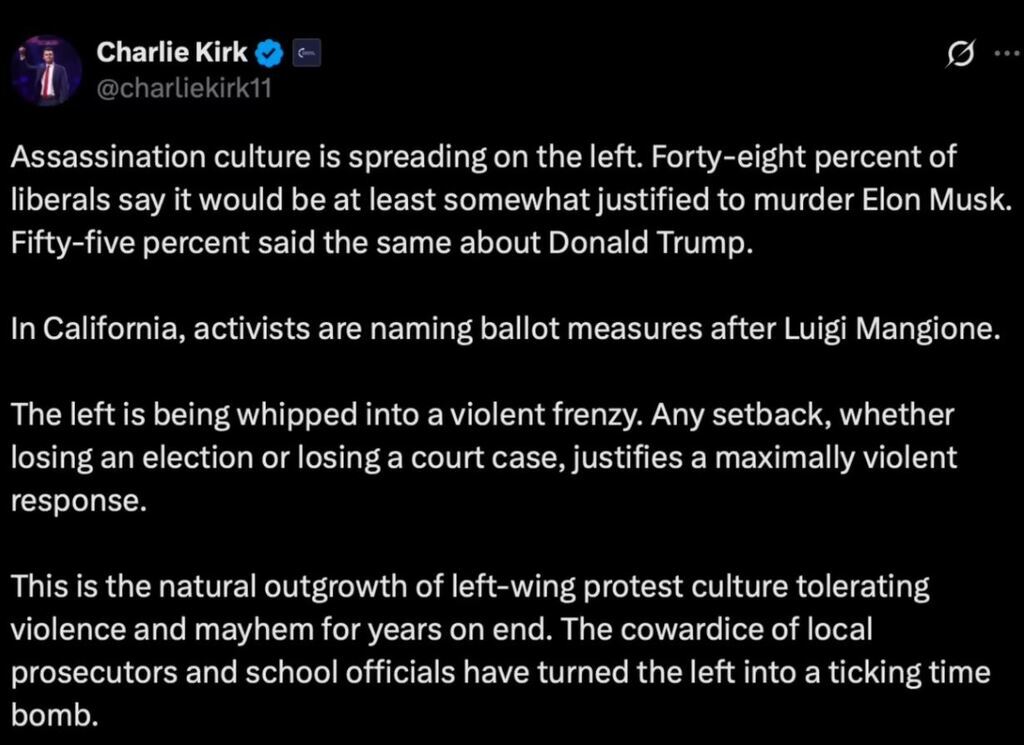Viewport: 1024px width, 745px height.
Task: Open the @charliekirk11 handle link
Action: 184,87
